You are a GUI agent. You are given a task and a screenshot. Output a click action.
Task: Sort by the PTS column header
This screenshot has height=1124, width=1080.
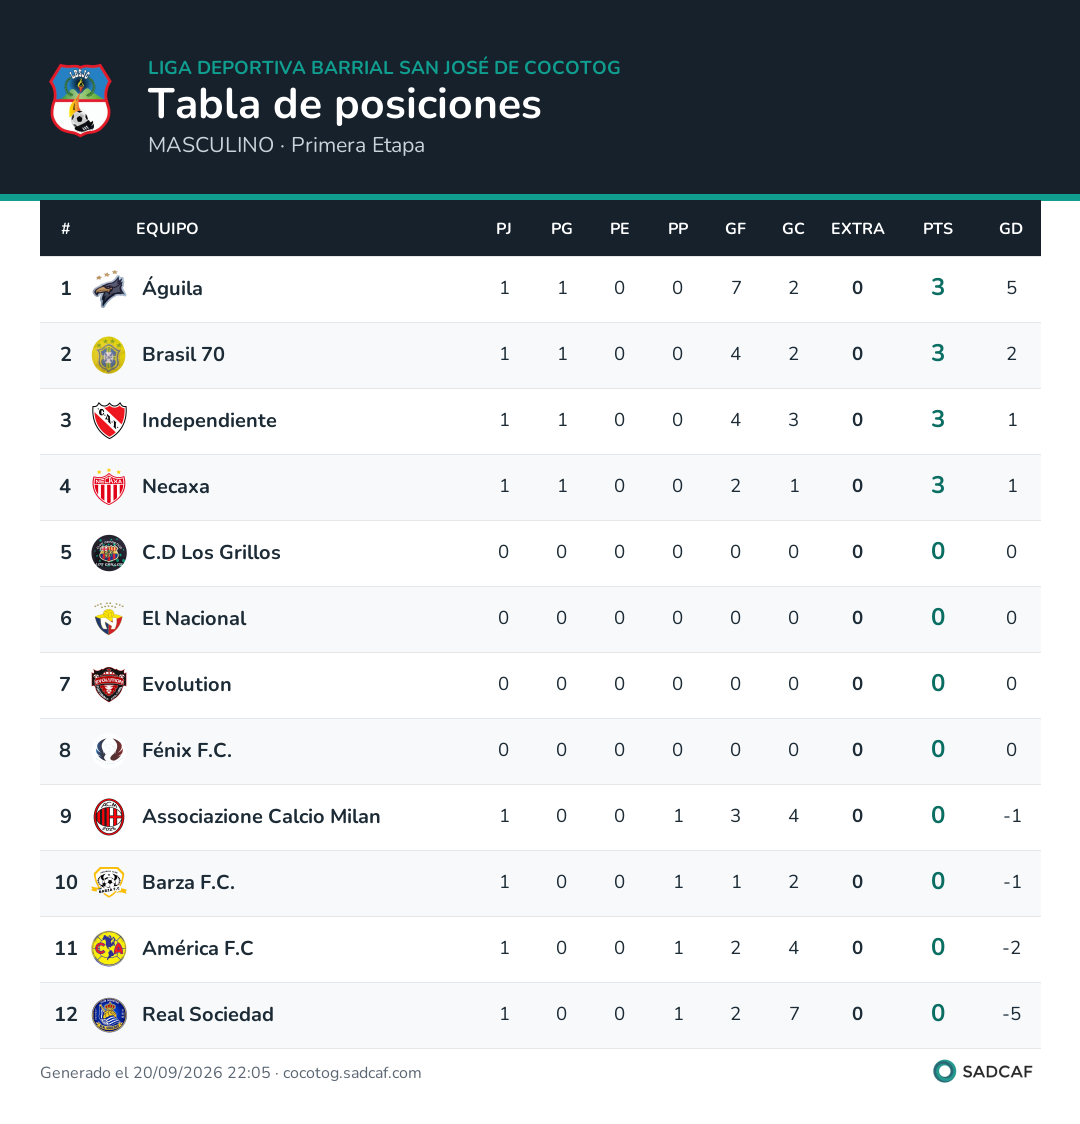coord(937,229)
